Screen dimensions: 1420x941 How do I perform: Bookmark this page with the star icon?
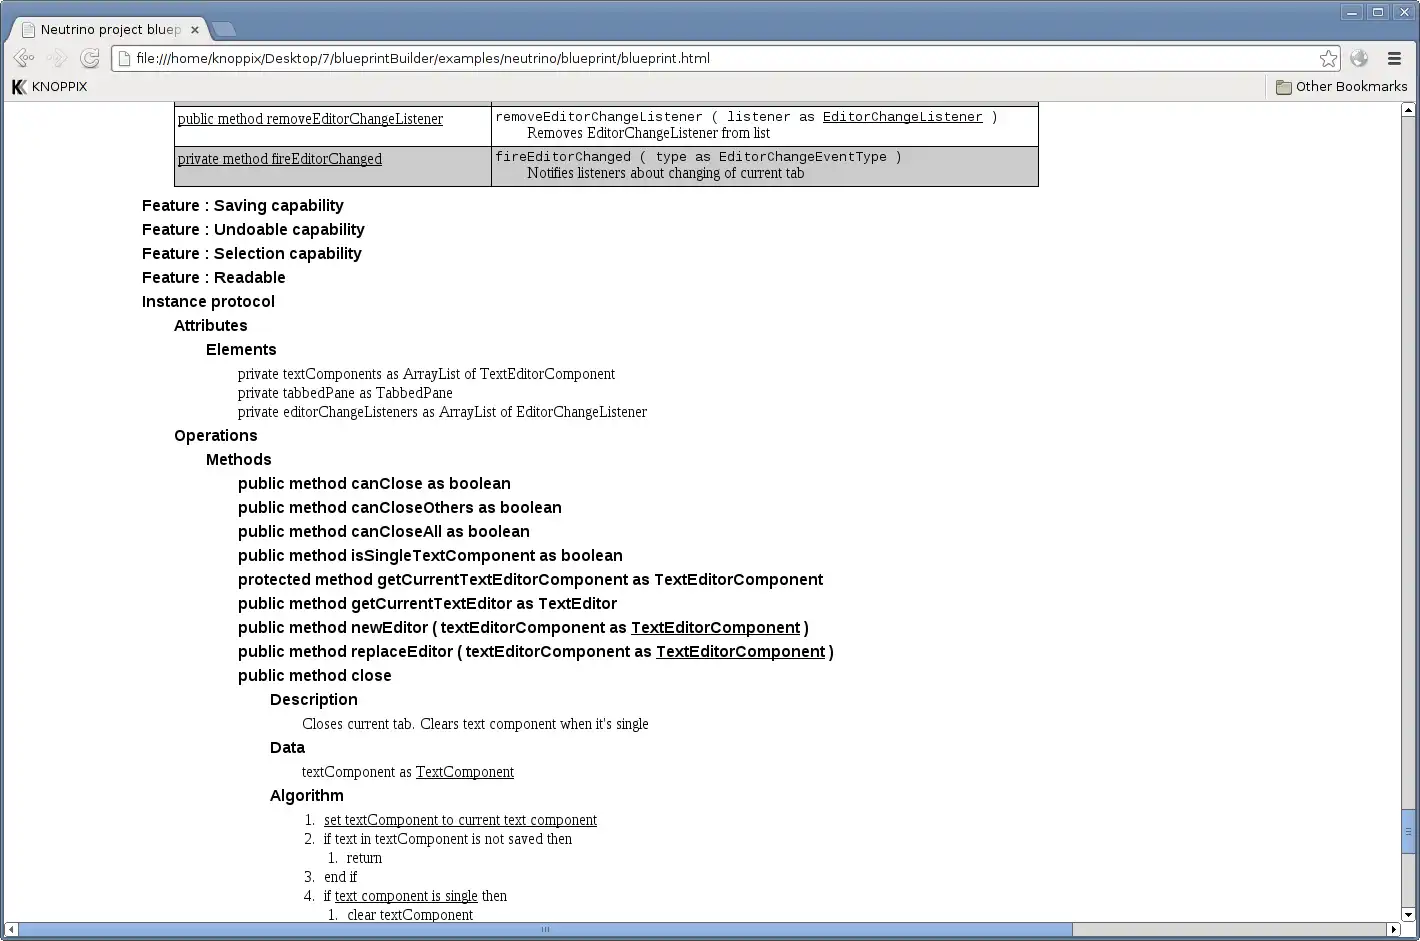coord(1328,59)
